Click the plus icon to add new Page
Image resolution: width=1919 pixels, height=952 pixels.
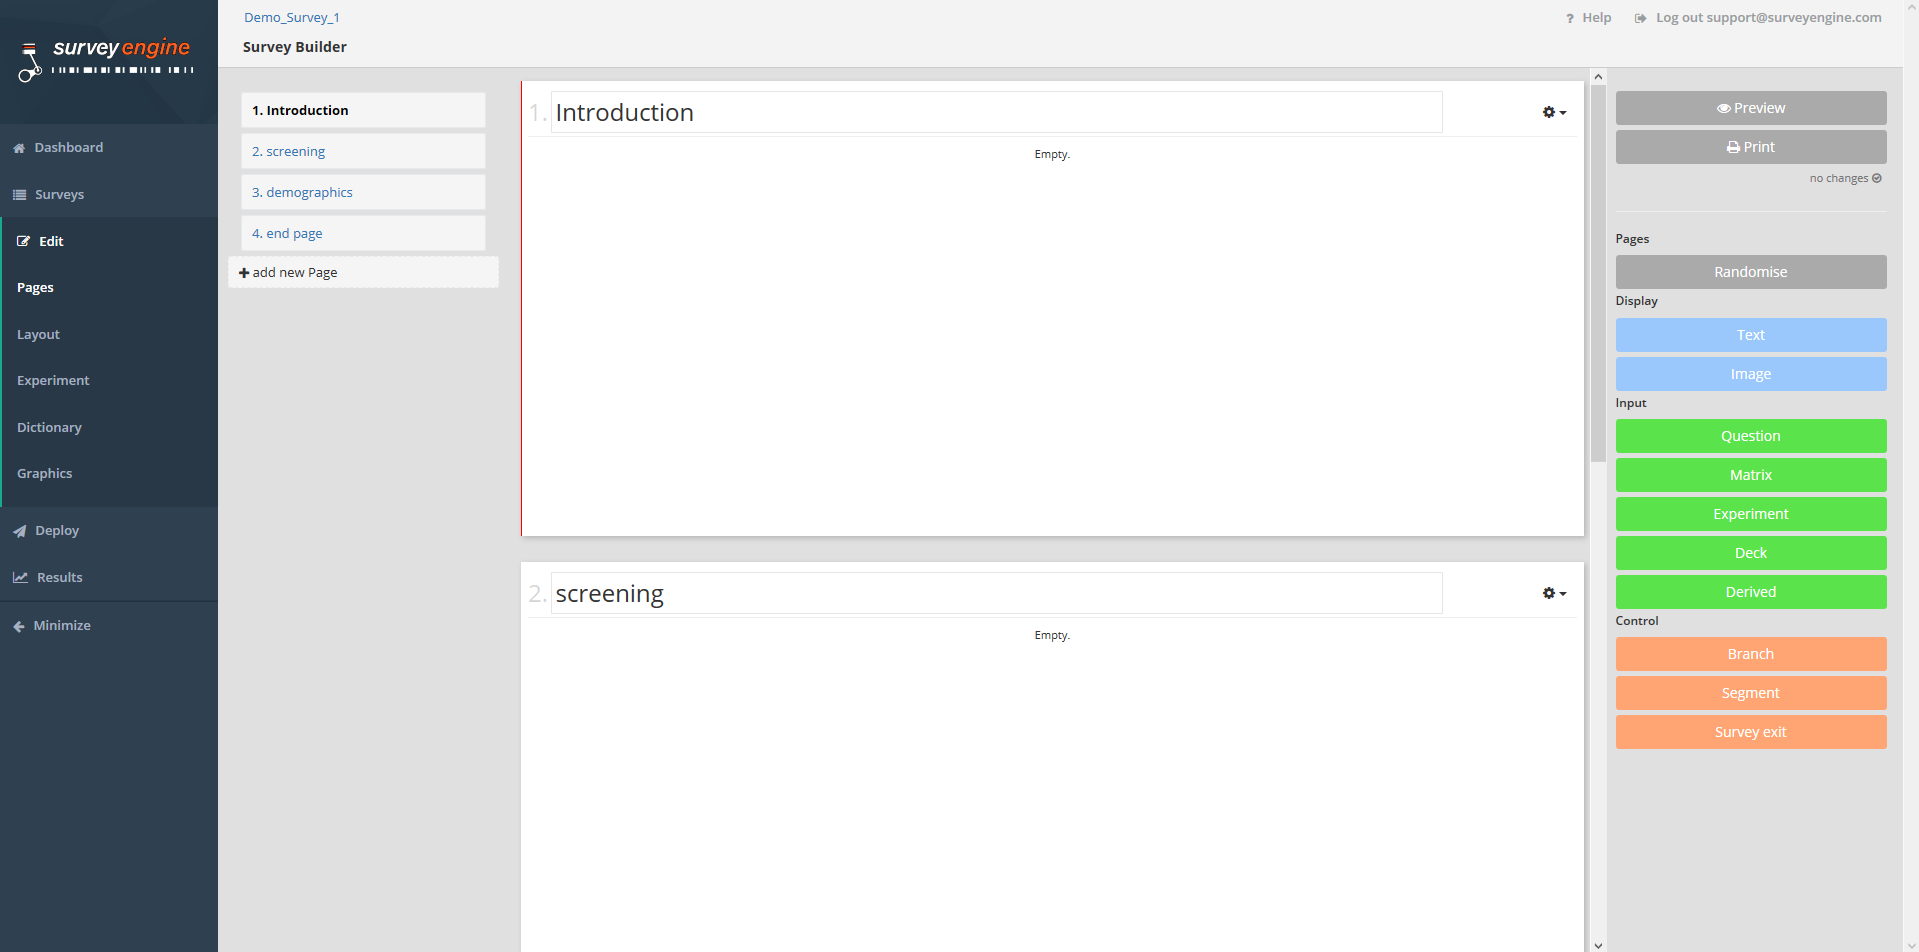click(244, 273)
